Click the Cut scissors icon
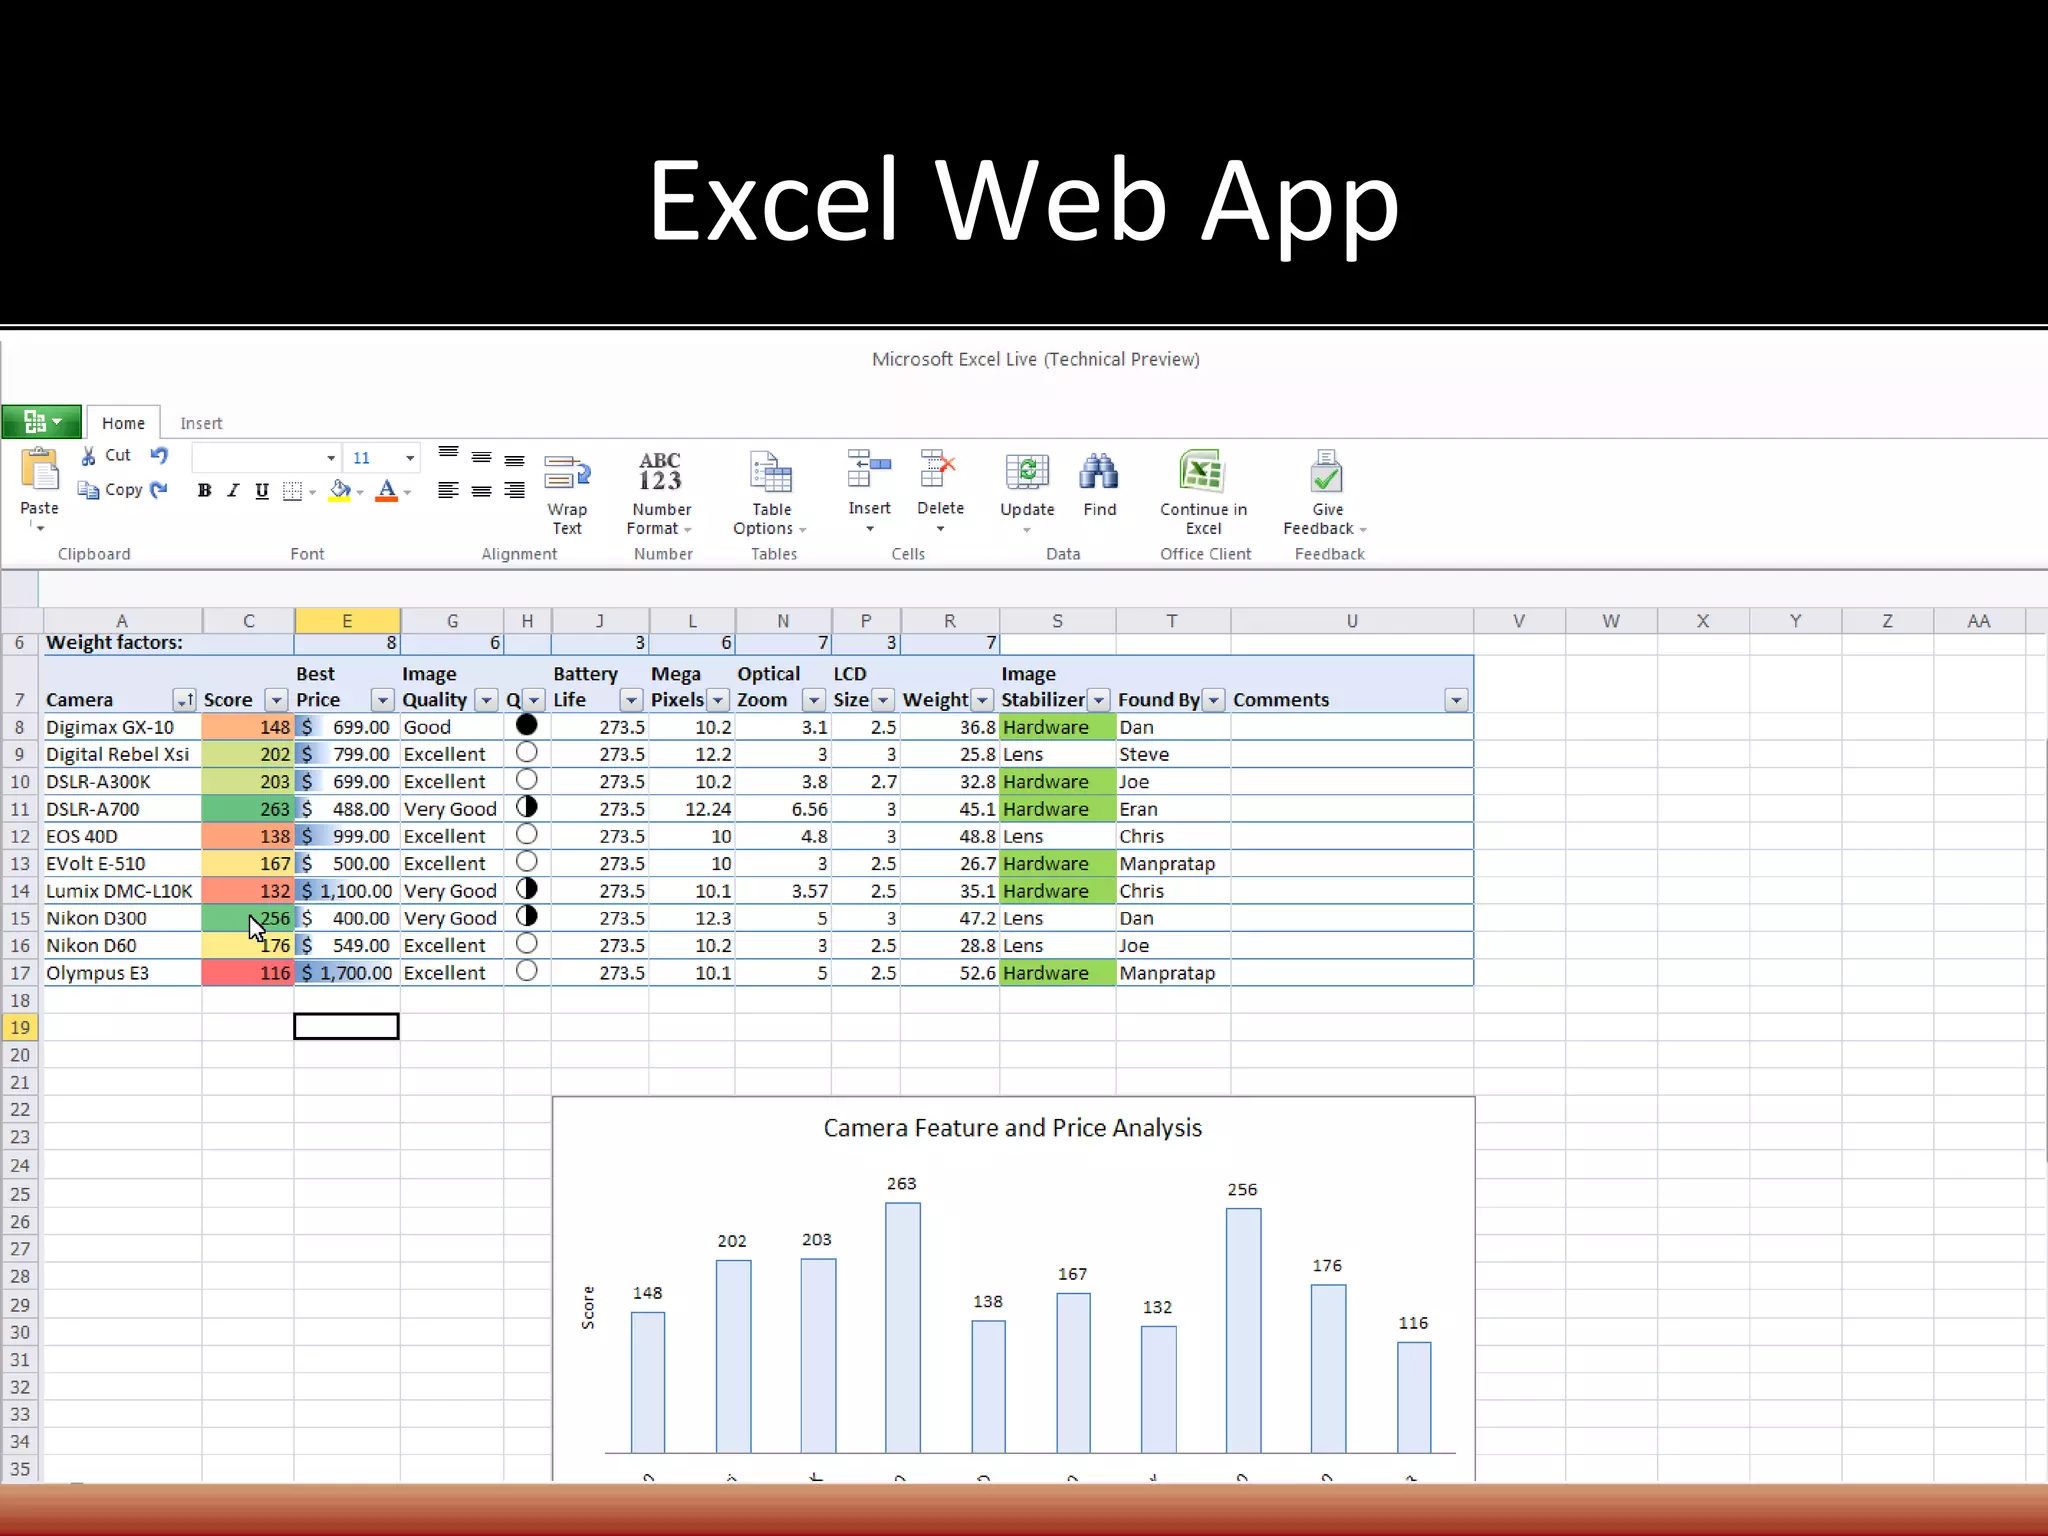 89,456
